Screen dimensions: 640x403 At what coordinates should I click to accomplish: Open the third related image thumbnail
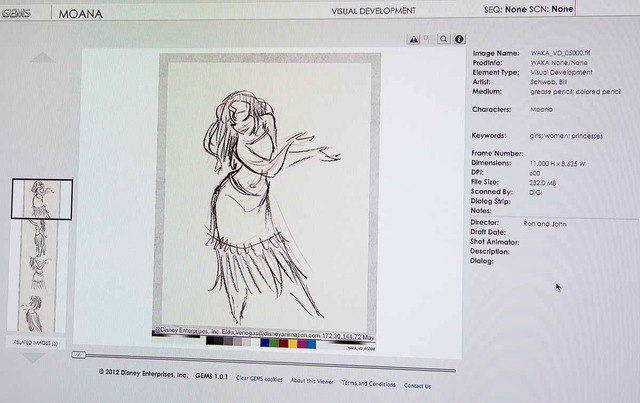[41, 272]
